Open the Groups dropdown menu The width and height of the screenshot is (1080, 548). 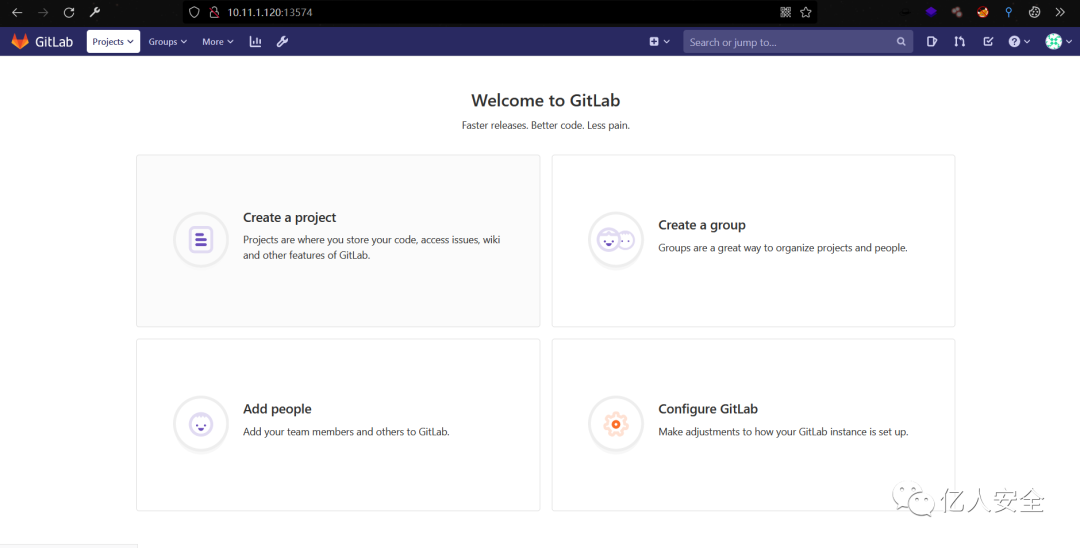tap(167, 41)
